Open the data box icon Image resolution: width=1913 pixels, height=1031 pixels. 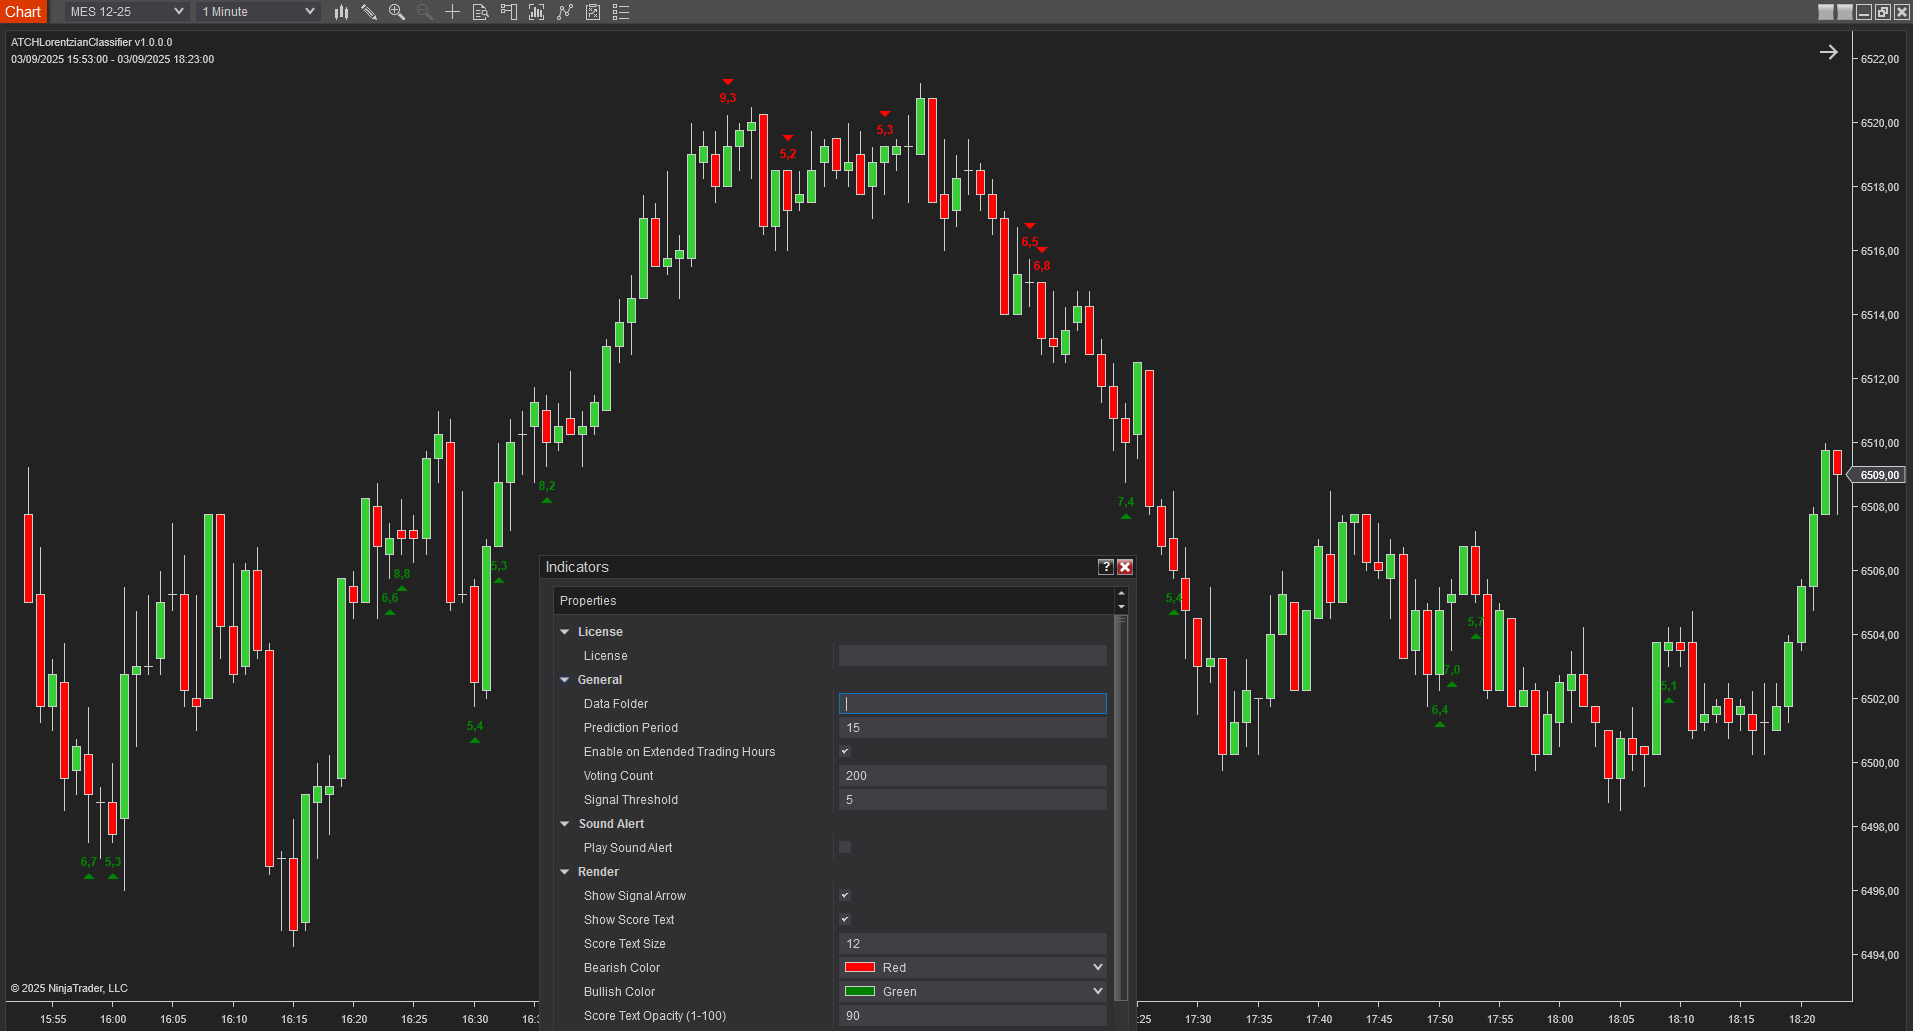pos(480,12)
